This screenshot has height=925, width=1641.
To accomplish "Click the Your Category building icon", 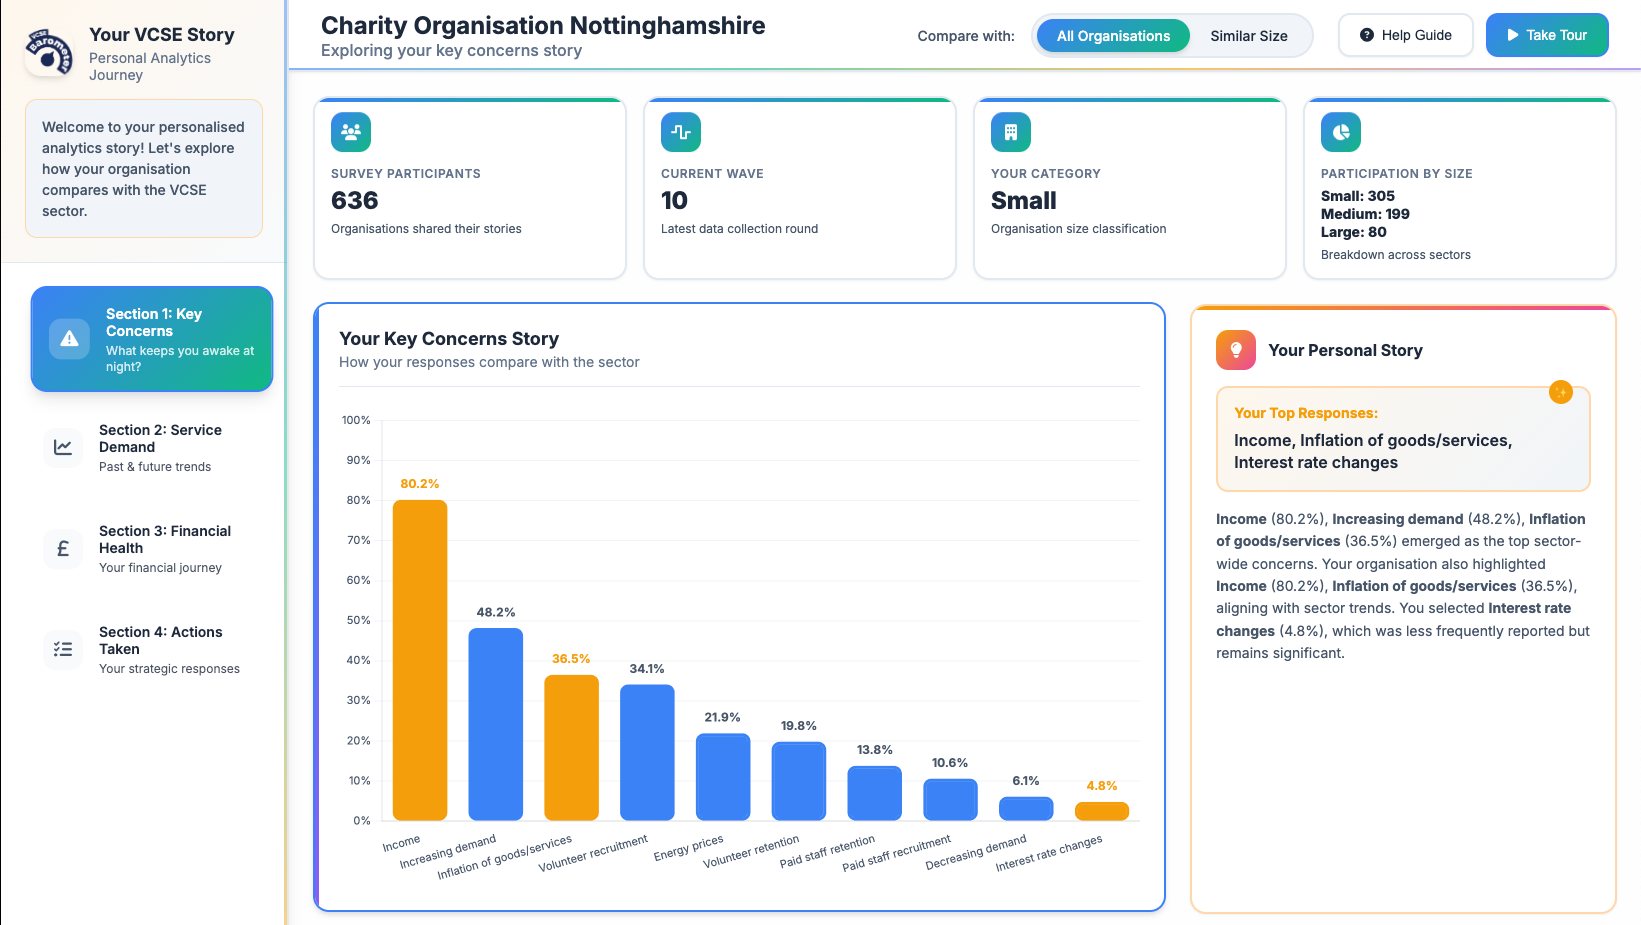I will coord(1010,131).
